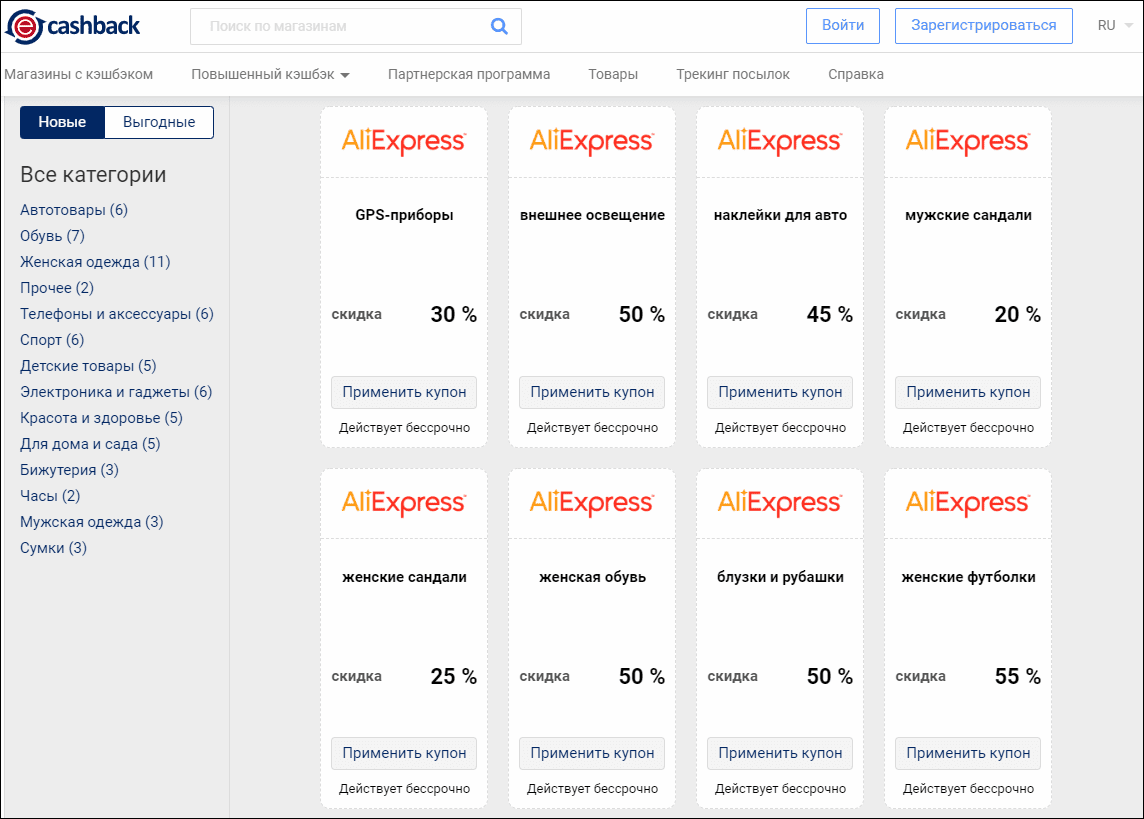
Task: Filter by Электроника и гаджеты (6) category
Action: click(x=116, y=392)
